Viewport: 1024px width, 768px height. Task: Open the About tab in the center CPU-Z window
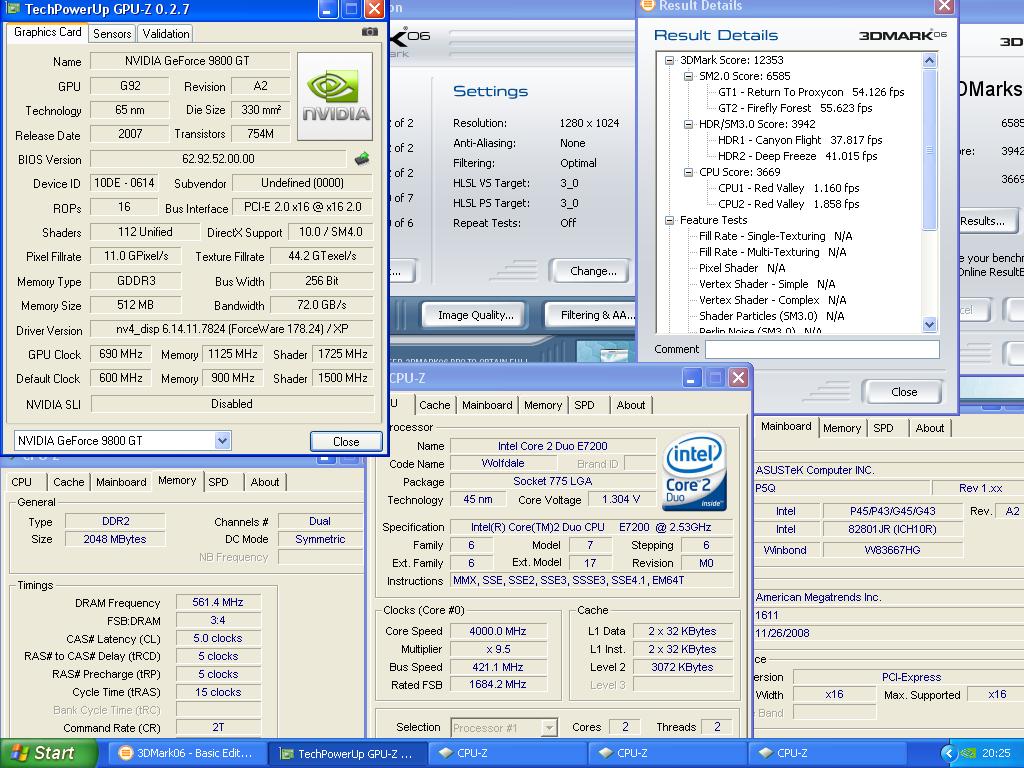point(631,405)
